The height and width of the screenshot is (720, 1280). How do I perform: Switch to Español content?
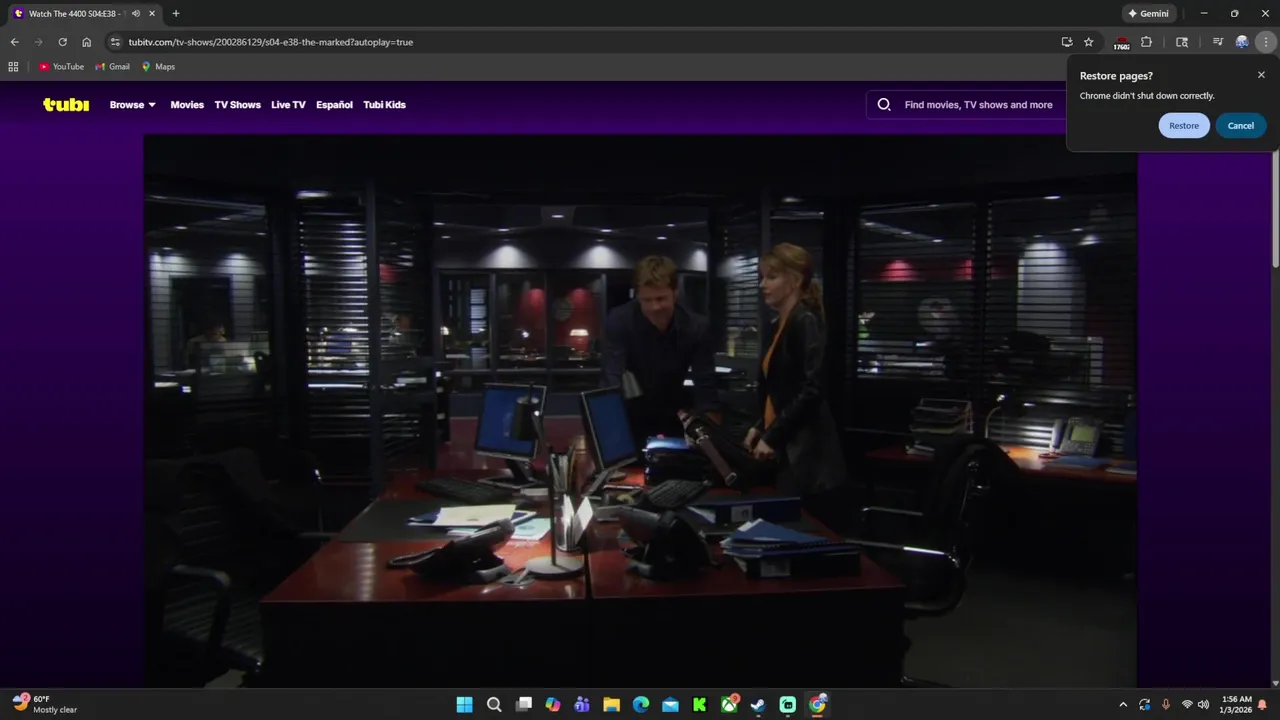tap(334, 104)
